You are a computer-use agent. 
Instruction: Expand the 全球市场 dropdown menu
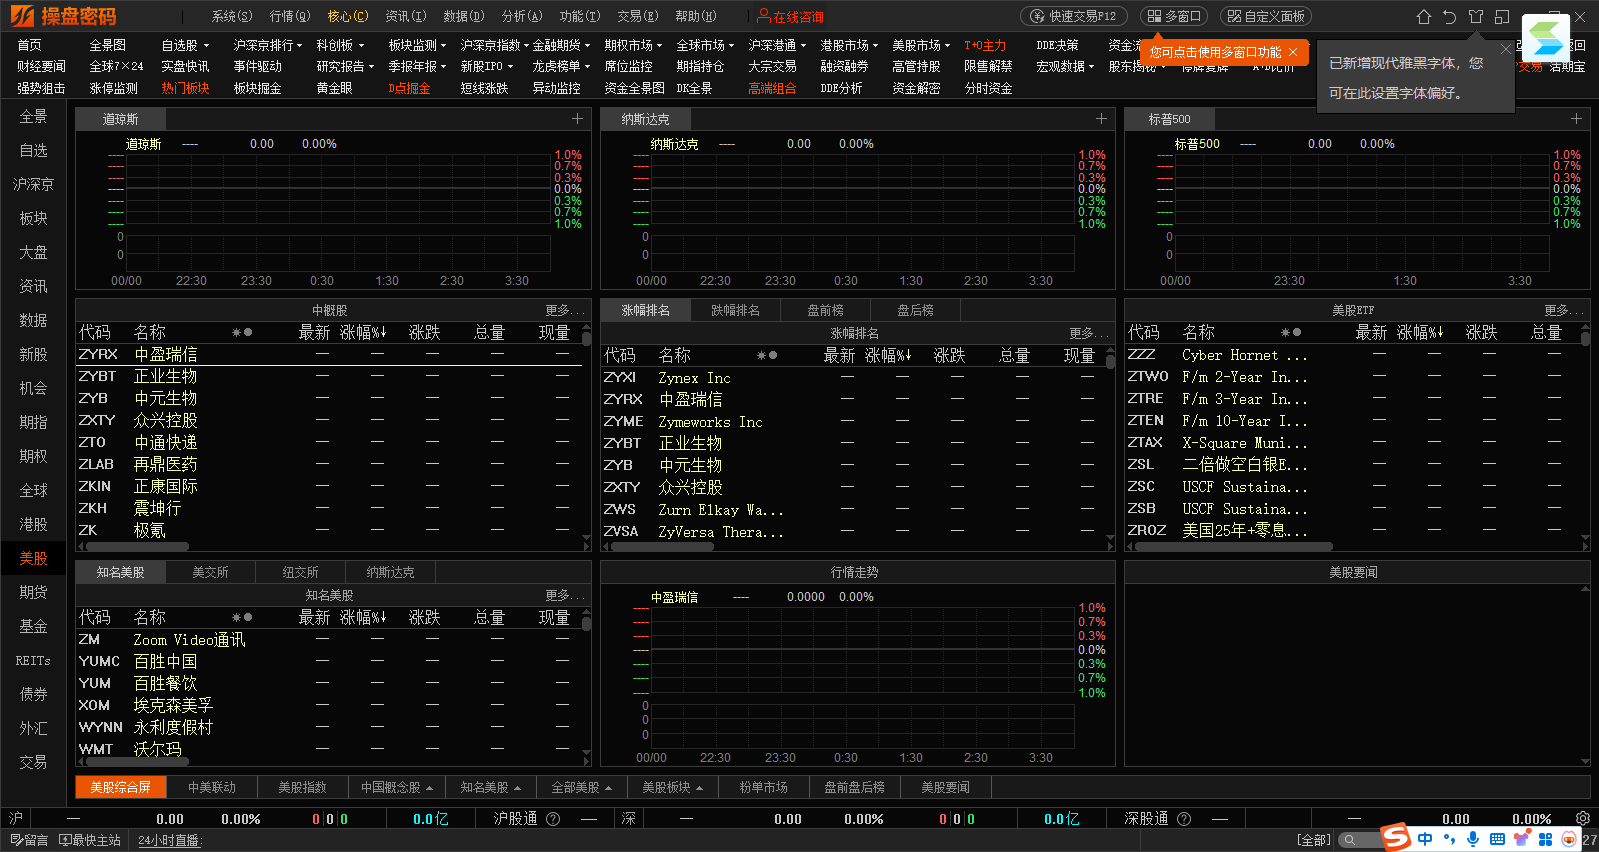[705, 45]
